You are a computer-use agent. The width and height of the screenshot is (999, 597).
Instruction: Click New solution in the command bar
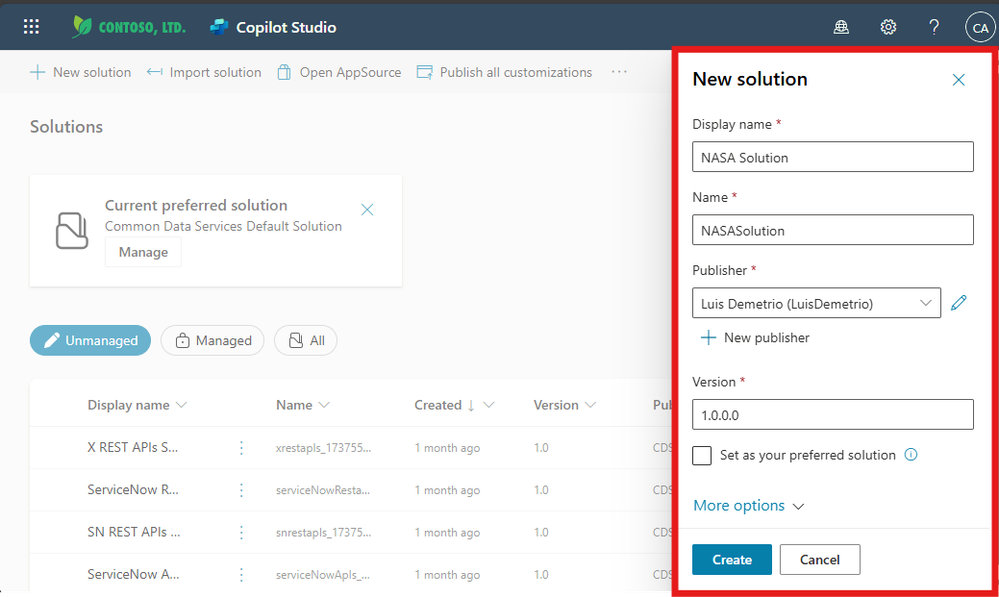click(80, 72)
